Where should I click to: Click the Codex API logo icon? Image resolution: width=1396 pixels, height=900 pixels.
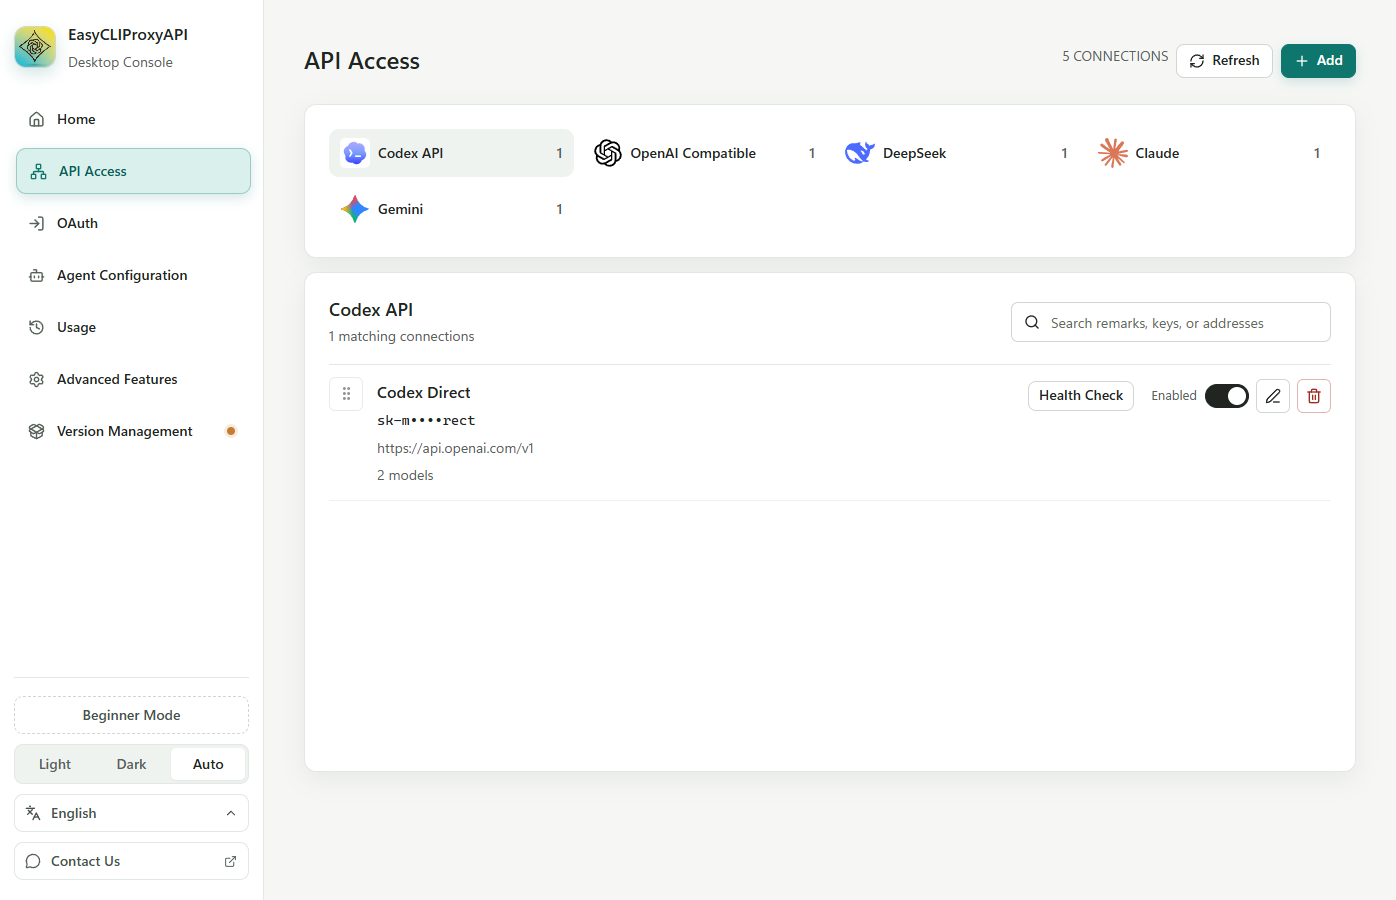click(355, 153)
